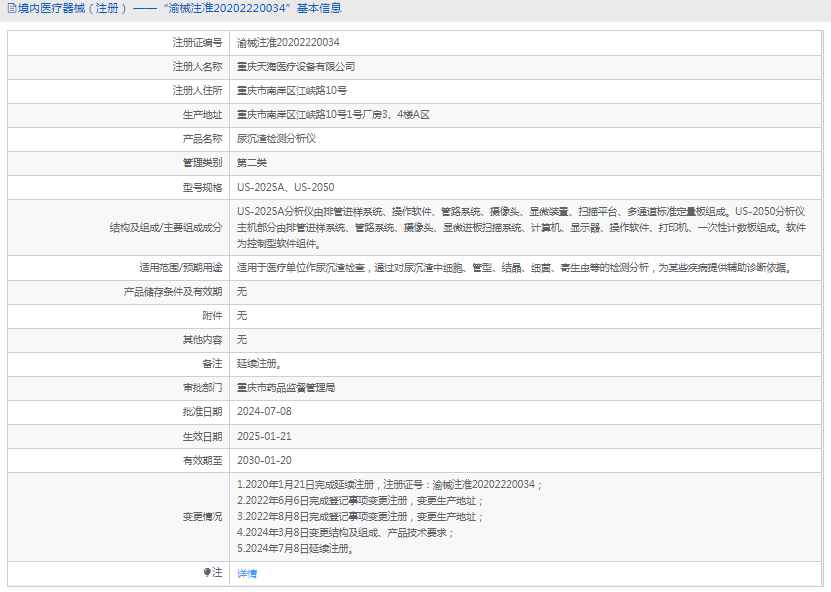
Task: Click registrant name 重庆天海医疗设备有限公司
Action: coord(296,67)
